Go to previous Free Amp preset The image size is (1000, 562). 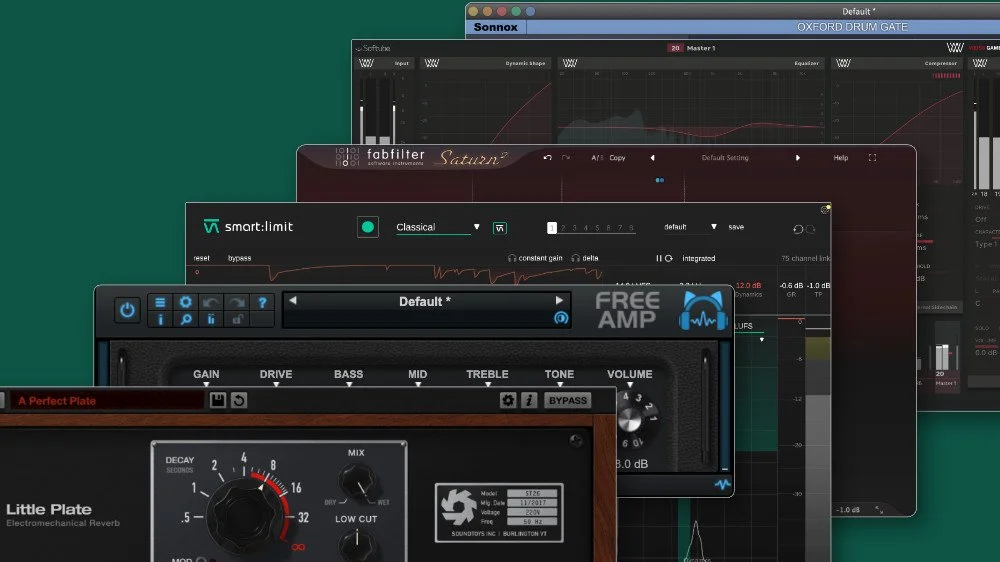[293, 300]
